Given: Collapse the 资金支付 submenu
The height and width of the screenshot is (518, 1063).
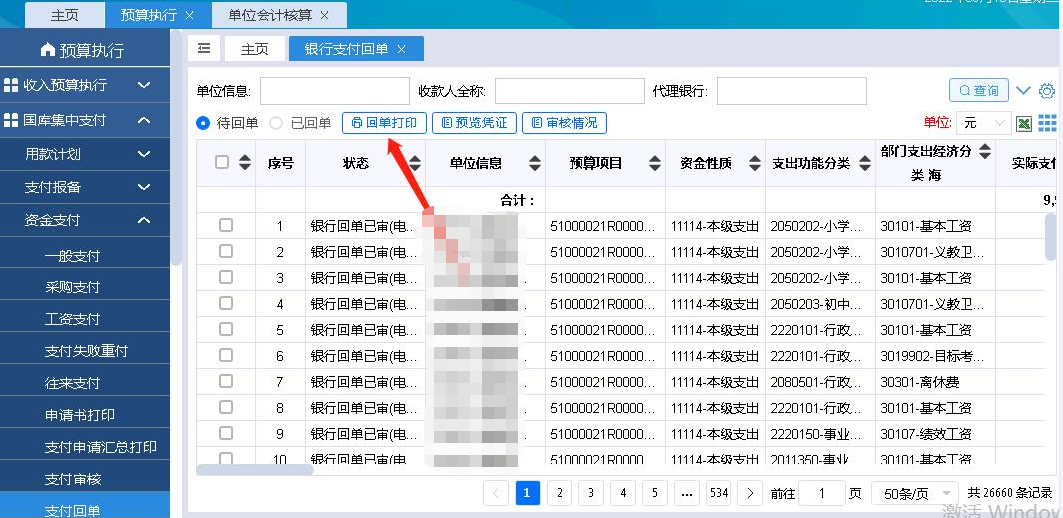Looking at the screenshot, I should coord(144,220).
